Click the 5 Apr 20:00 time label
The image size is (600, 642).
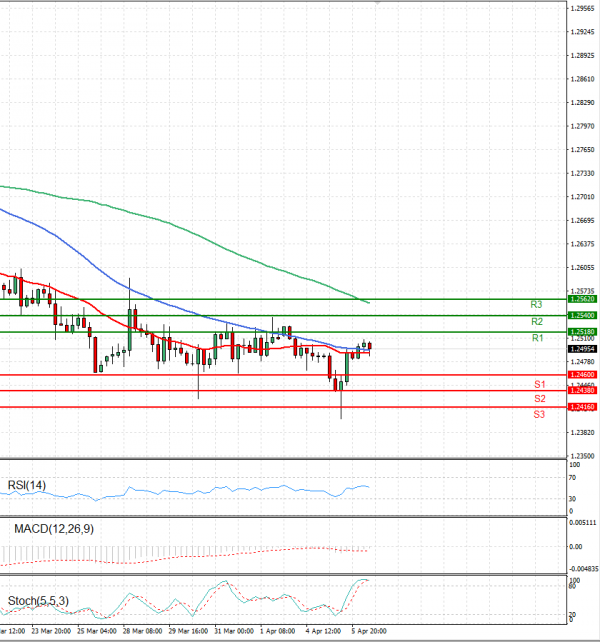point(369,631)
